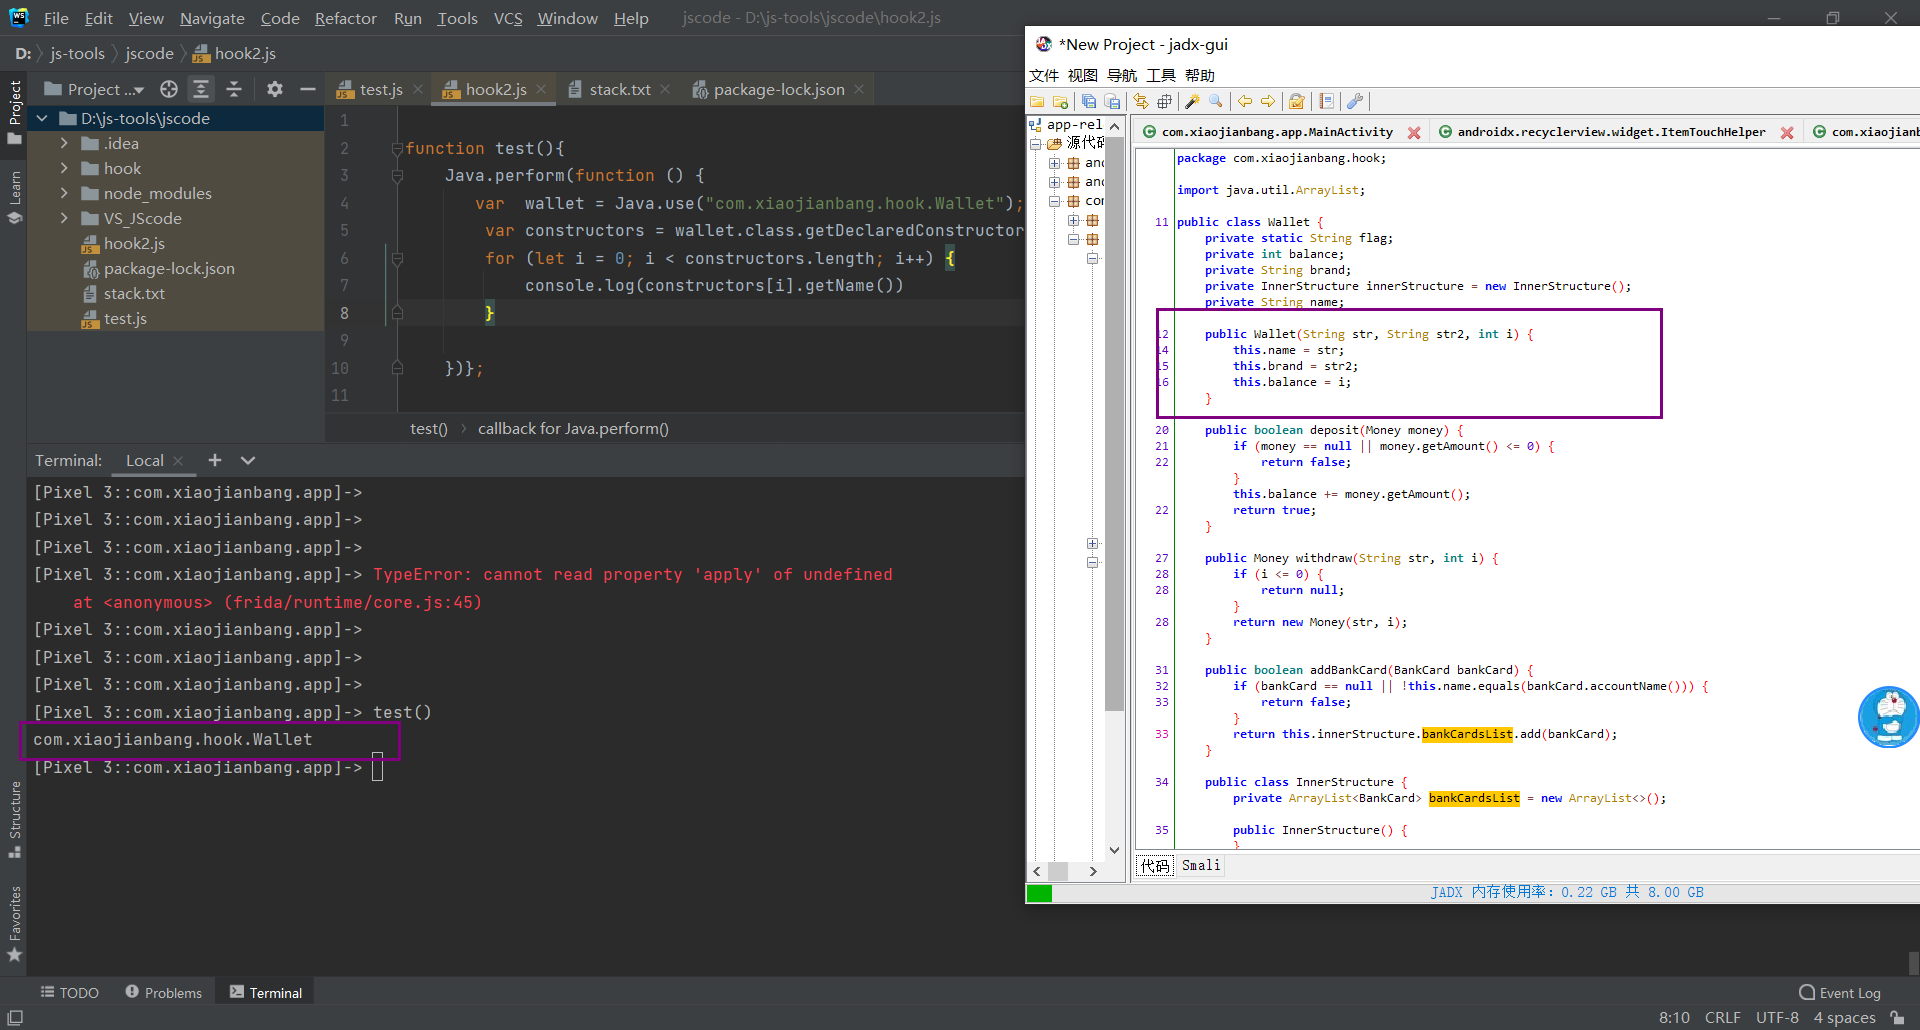Click the UTF-8 encoding indicator
Screen dimensions: 1920x1030
point(1777,1017)
